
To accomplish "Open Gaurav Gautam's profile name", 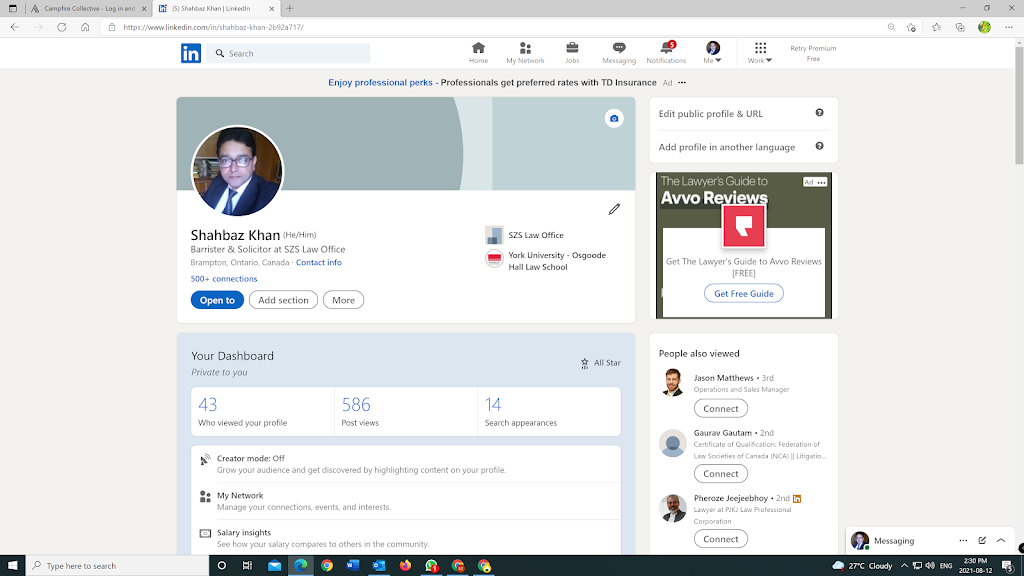I will (x=722, y=433).
